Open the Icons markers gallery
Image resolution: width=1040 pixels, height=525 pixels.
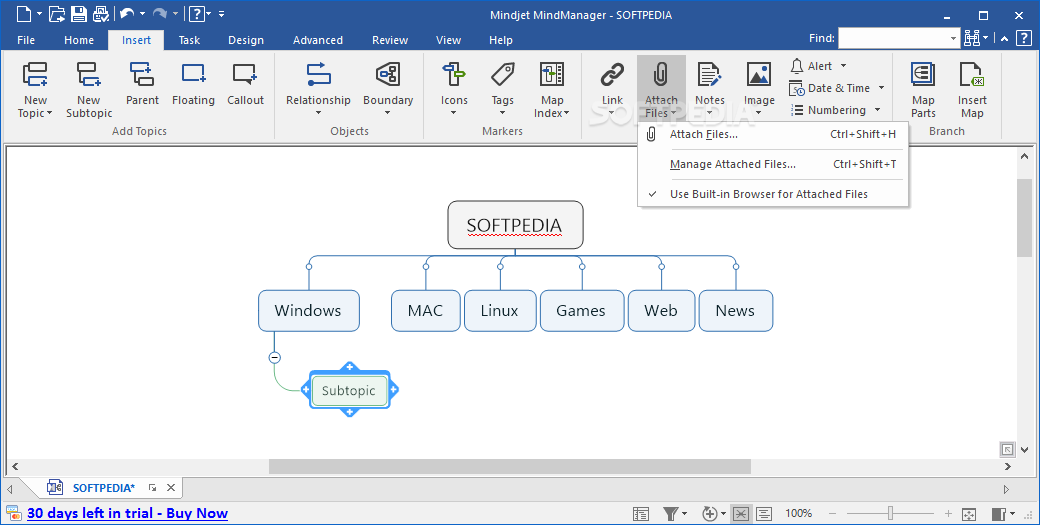coord(454,88)
